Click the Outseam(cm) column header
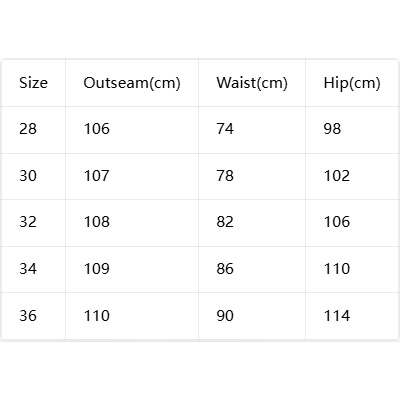Screen dimensions: 400x400 [x=132, y=83]
